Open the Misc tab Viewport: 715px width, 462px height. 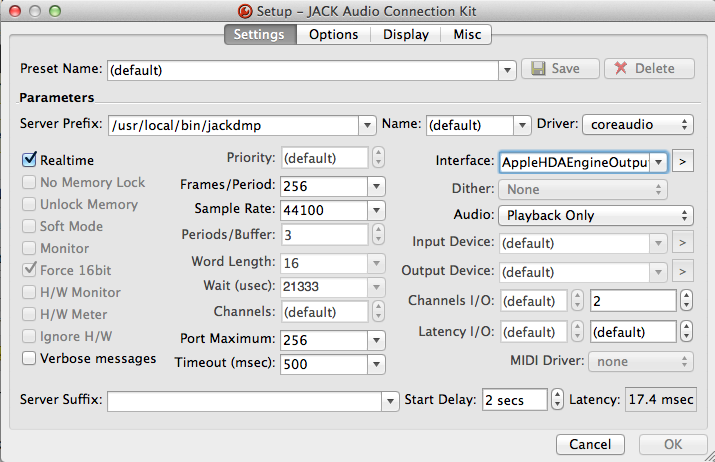click(x=466, y=35)
